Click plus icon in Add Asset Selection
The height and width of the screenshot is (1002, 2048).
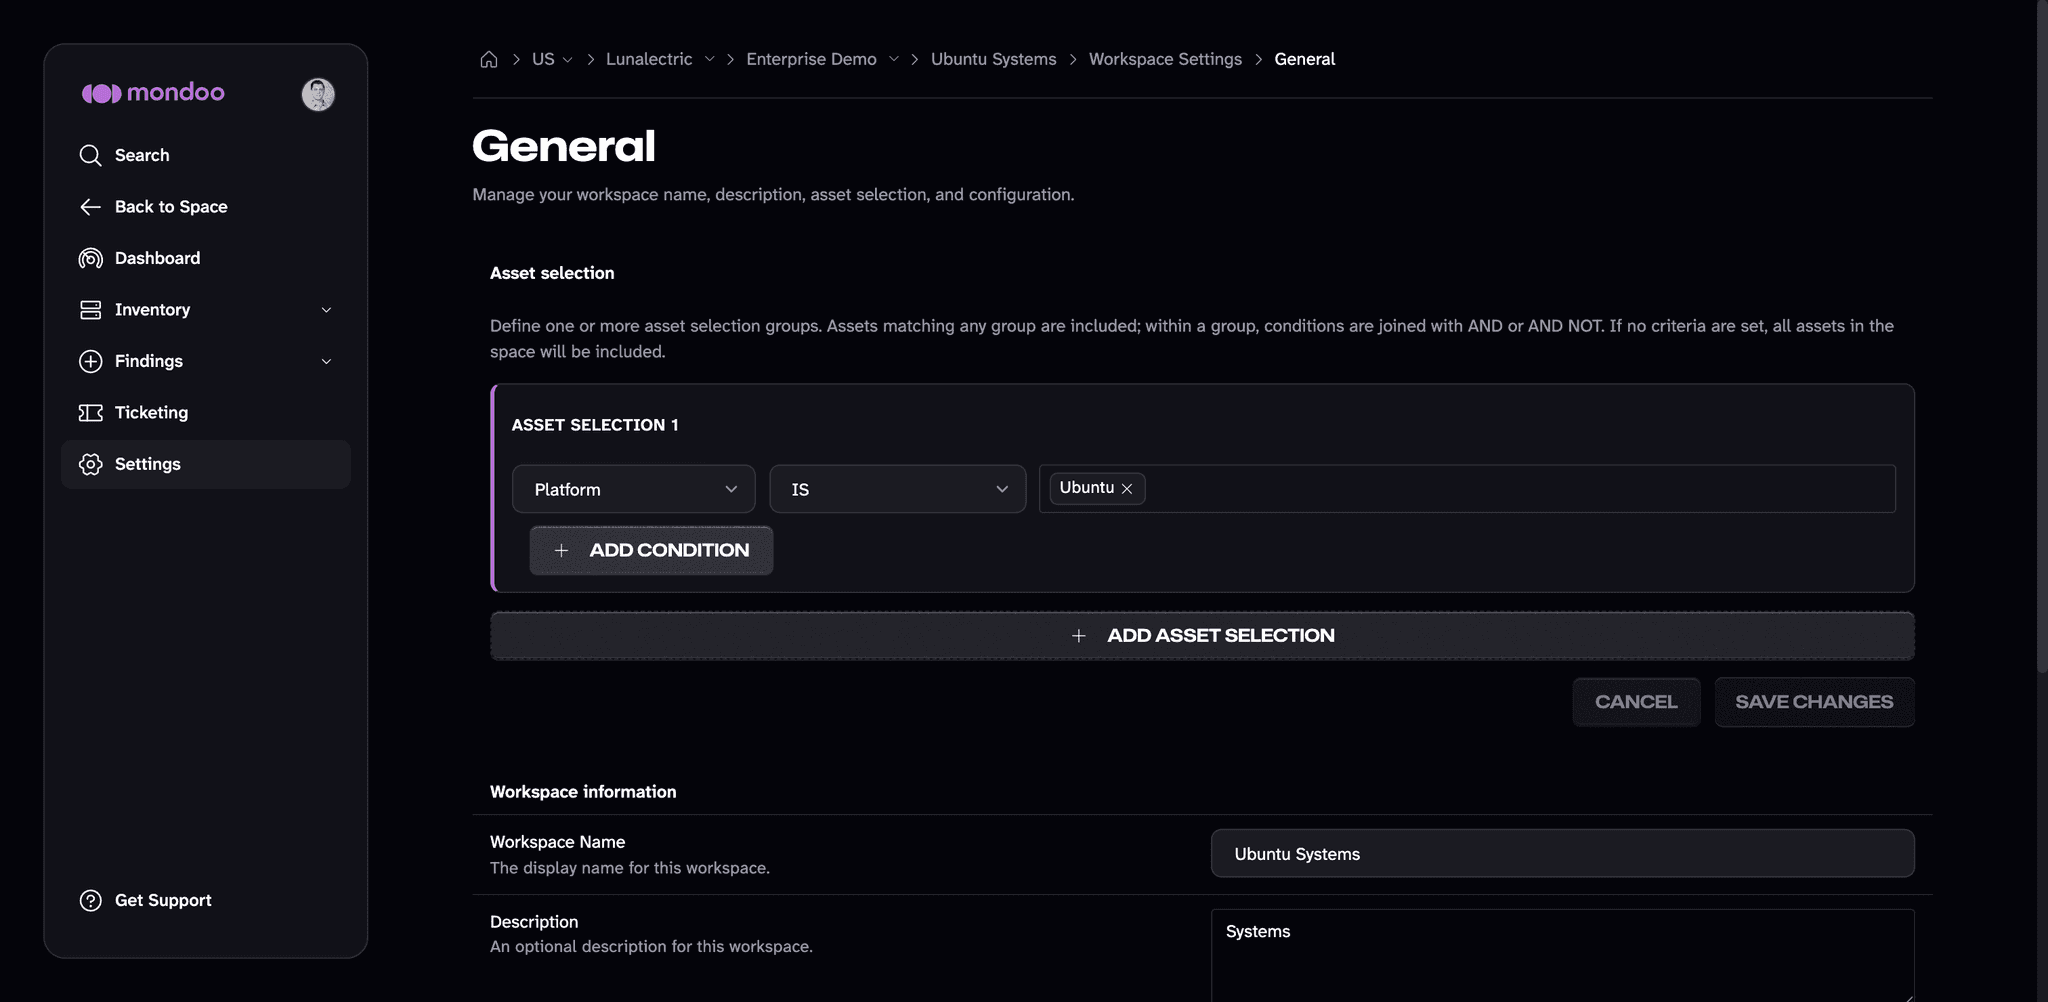click(x=1079, y=636)
